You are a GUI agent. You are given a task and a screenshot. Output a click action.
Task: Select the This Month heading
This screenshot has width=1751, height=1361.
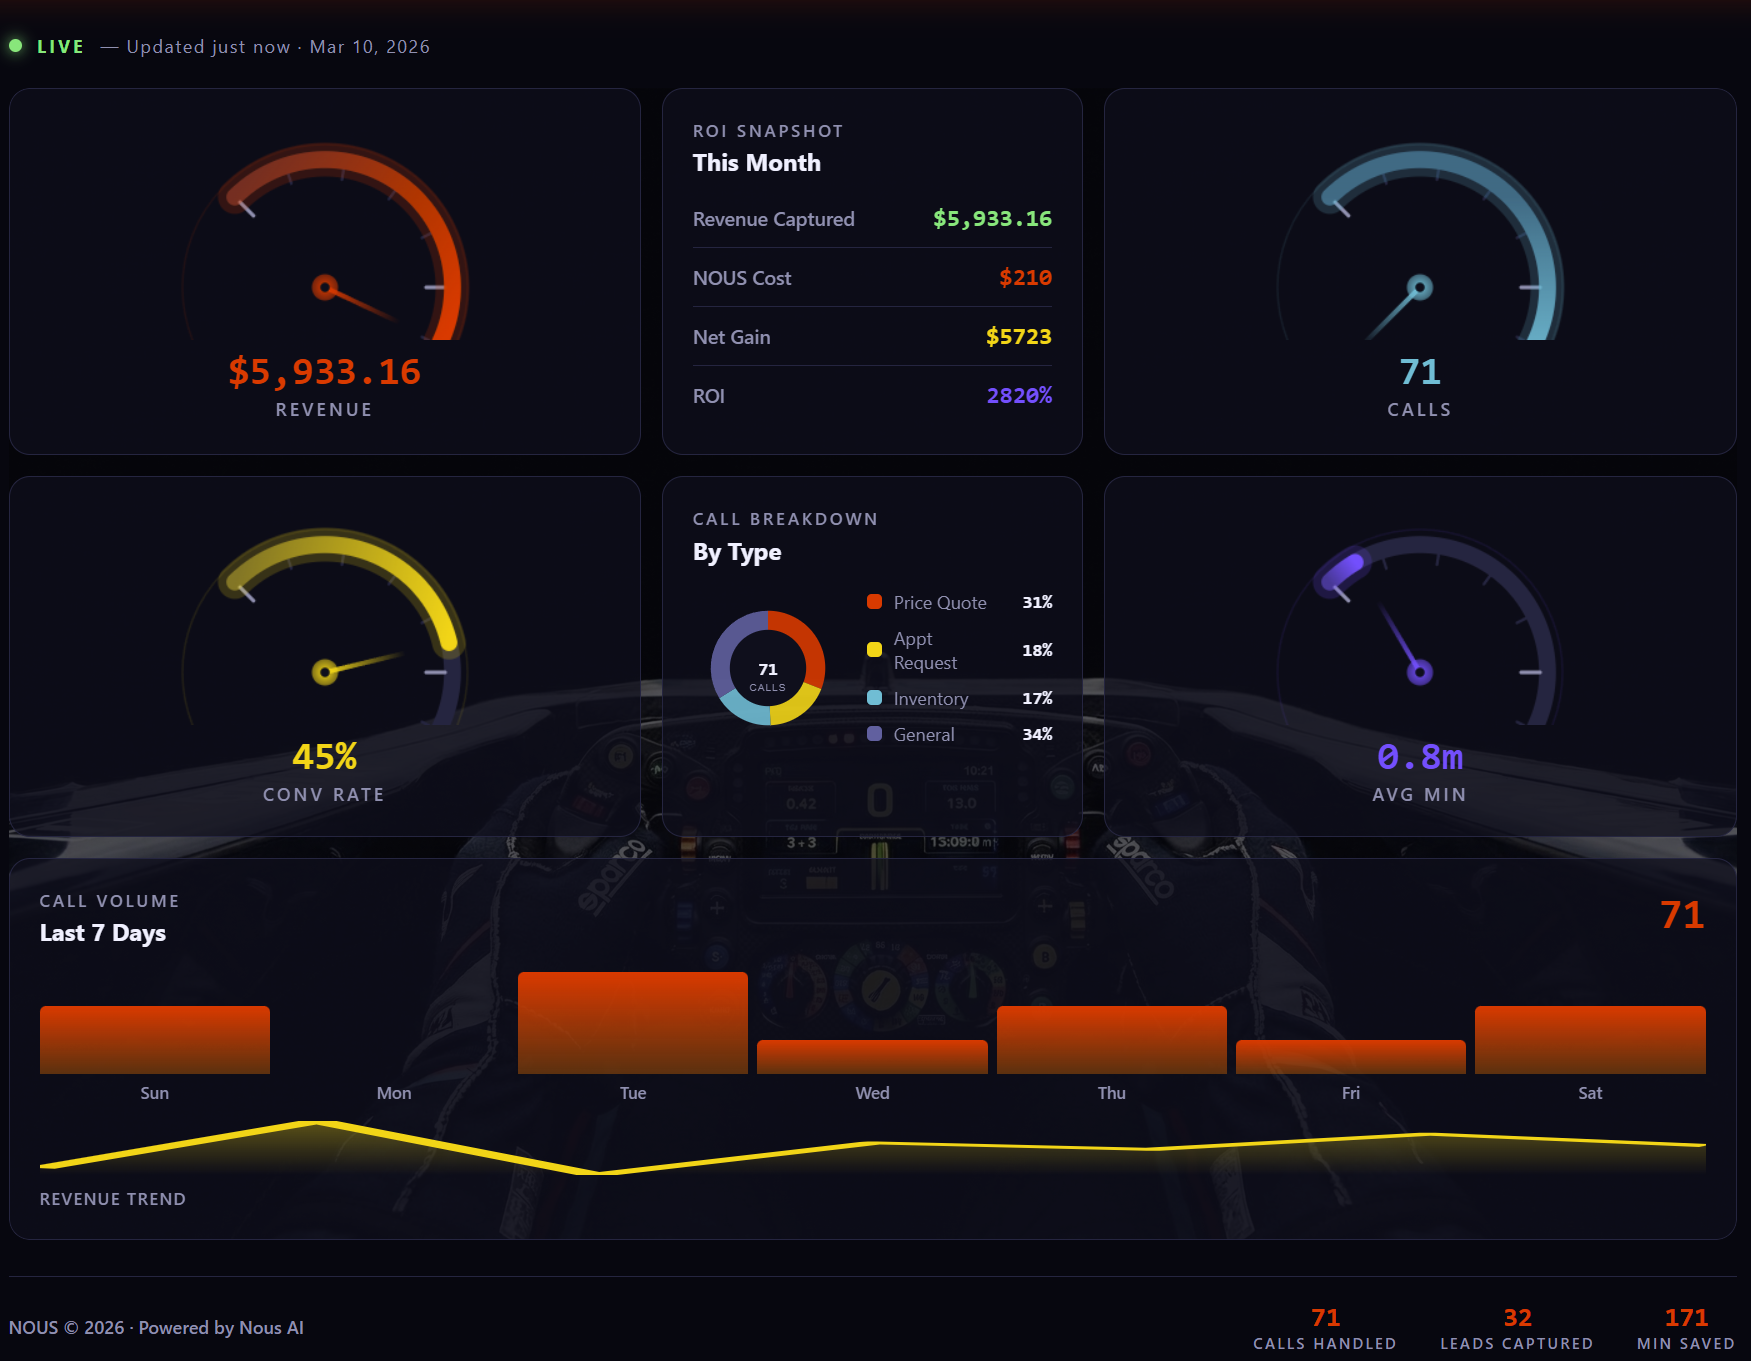click(756, 162)
